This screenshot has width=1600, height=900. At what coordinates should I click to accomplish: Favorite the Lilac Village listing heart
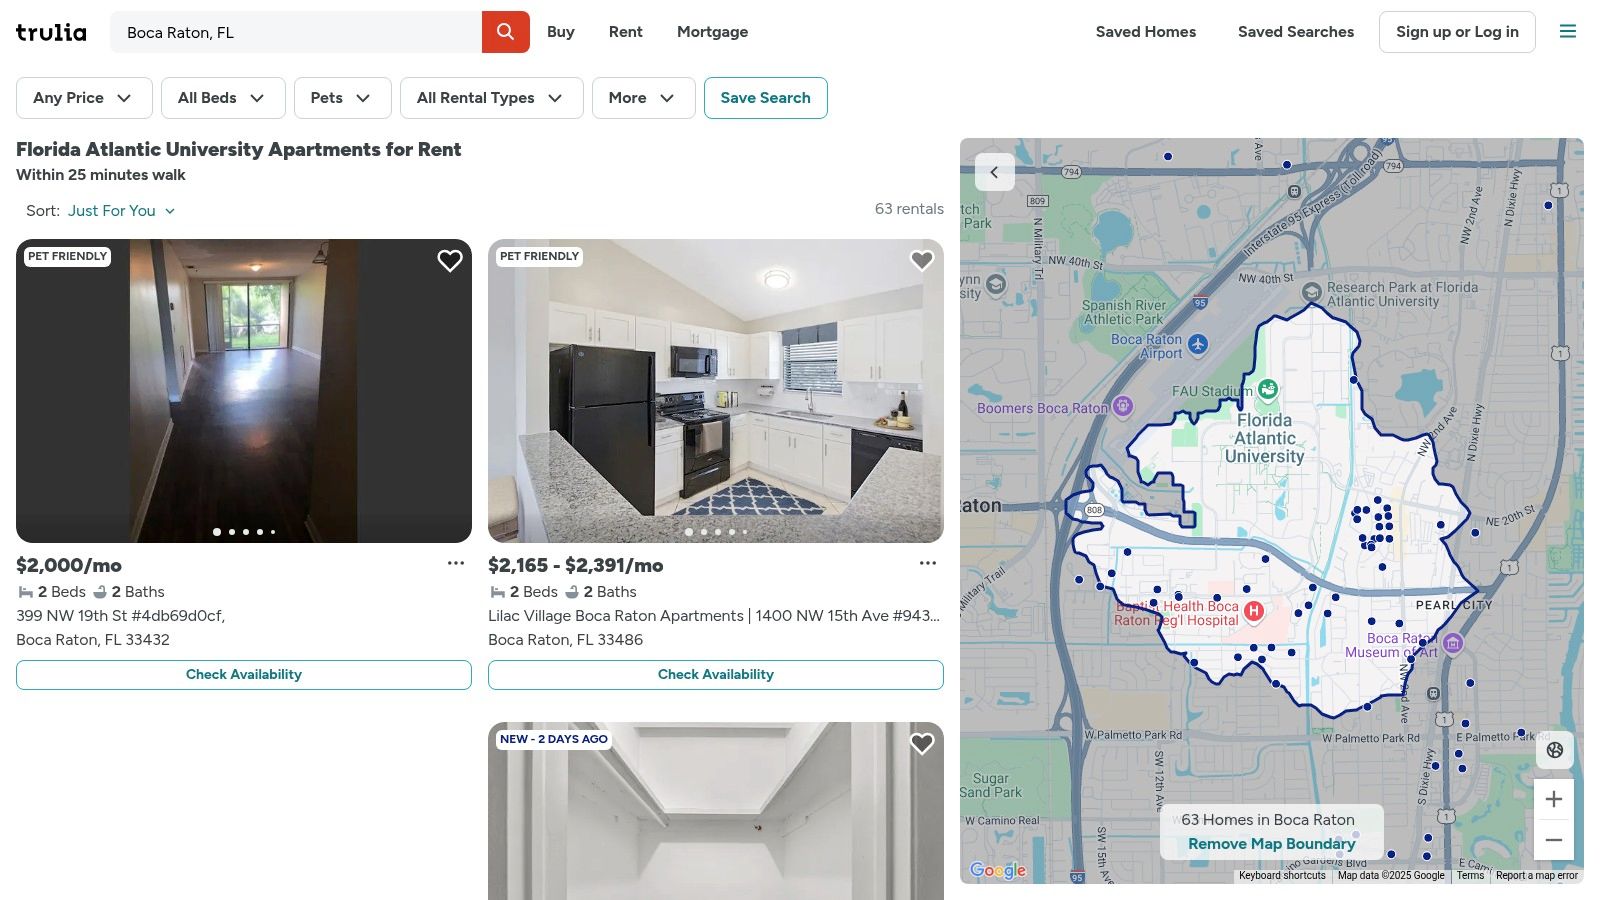click(x=922, y=261)
